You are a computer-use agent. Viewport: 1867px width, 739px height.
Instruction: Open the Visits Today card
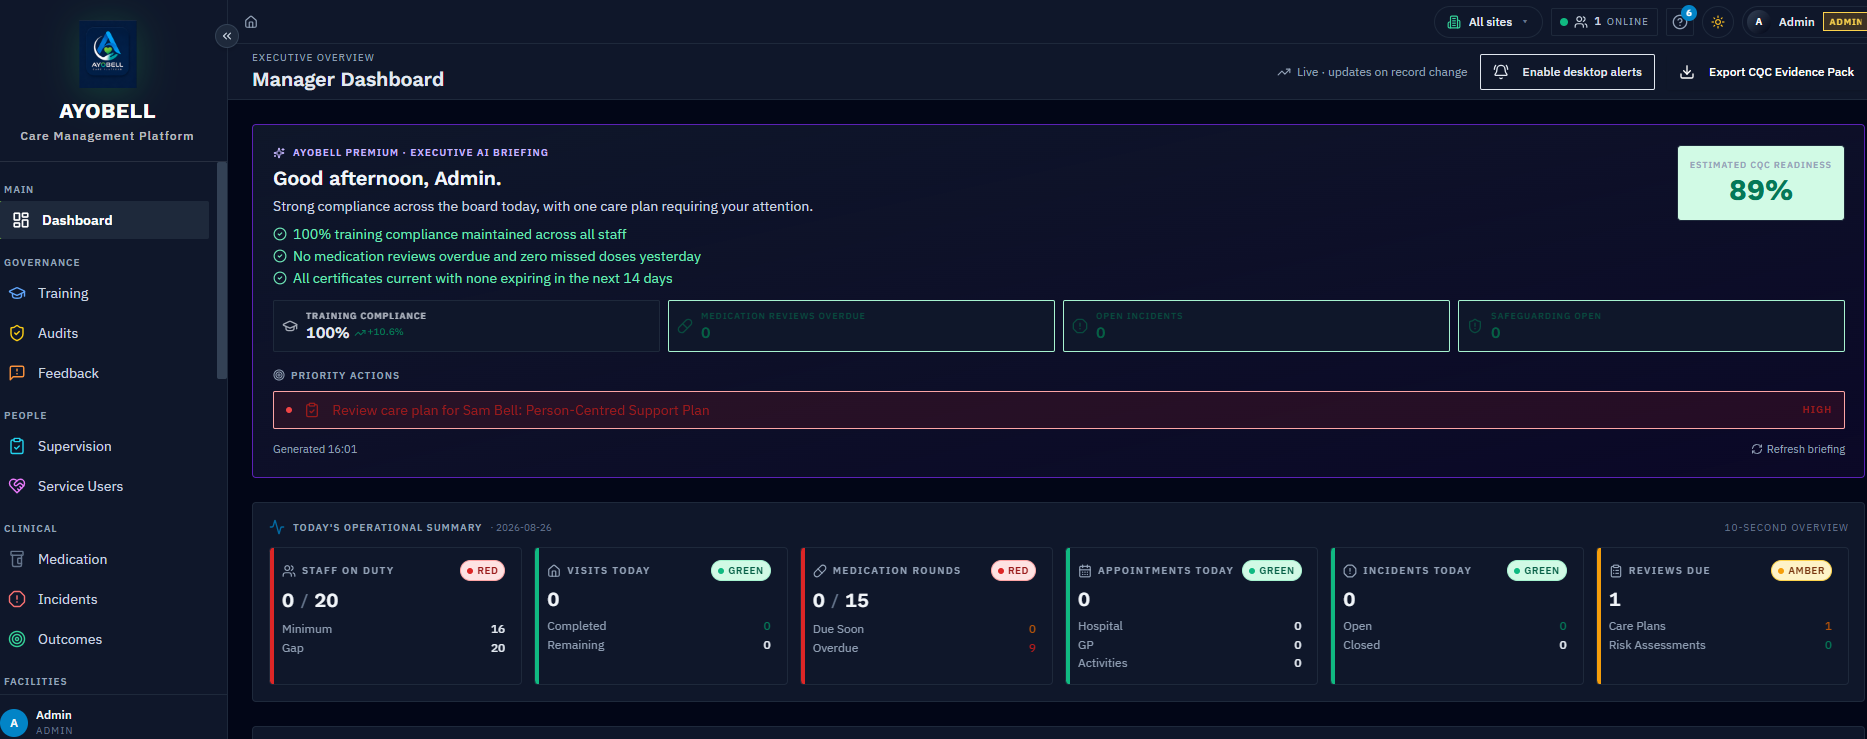tap(661, 616)
